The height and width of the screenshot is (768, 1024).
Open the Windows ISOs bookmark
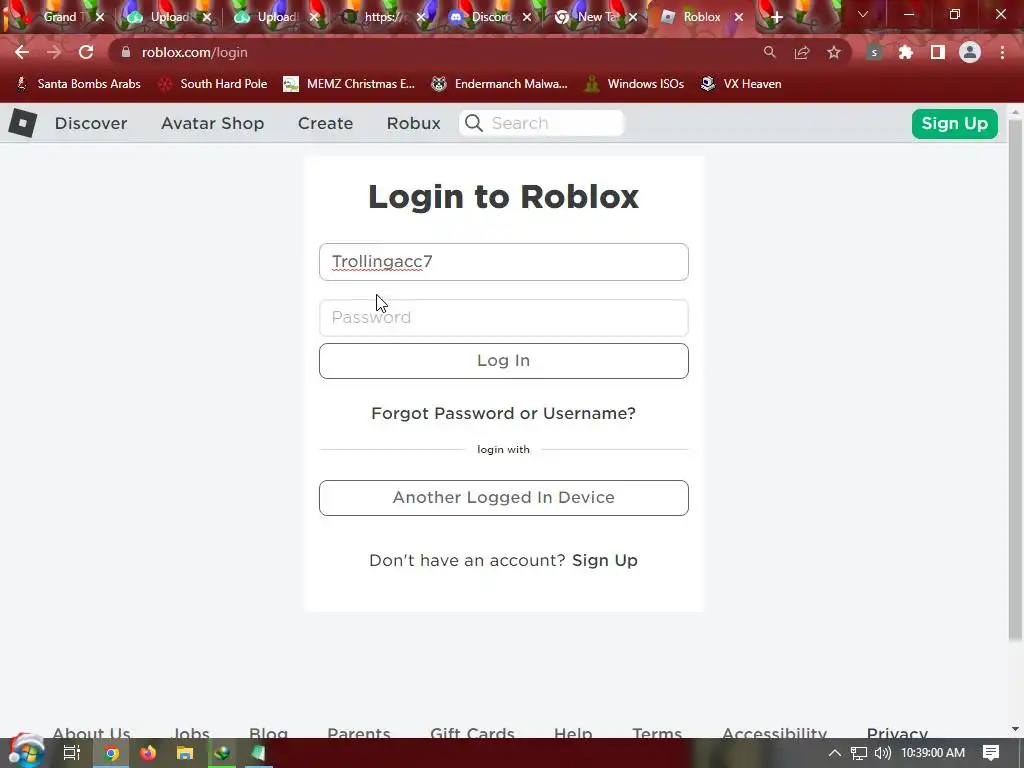(x=634, y=84)
